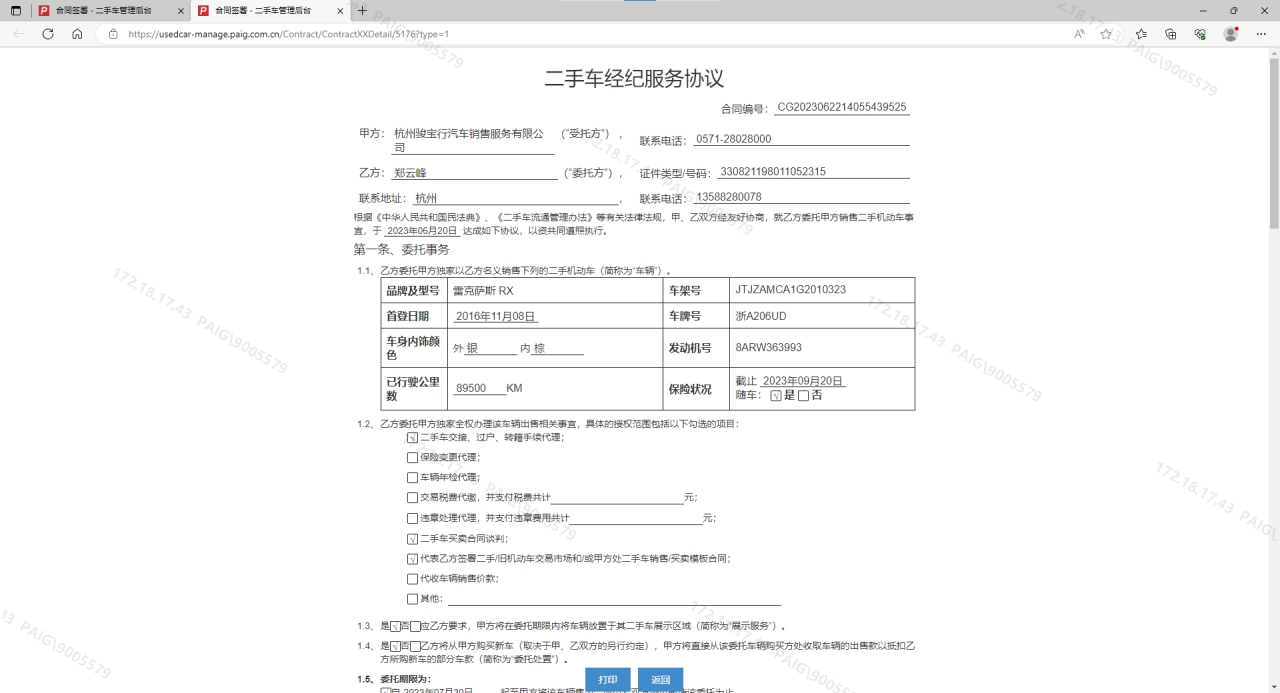
Task: Click contract number CG2023062214055439525
Action: (x=842, y=107)
